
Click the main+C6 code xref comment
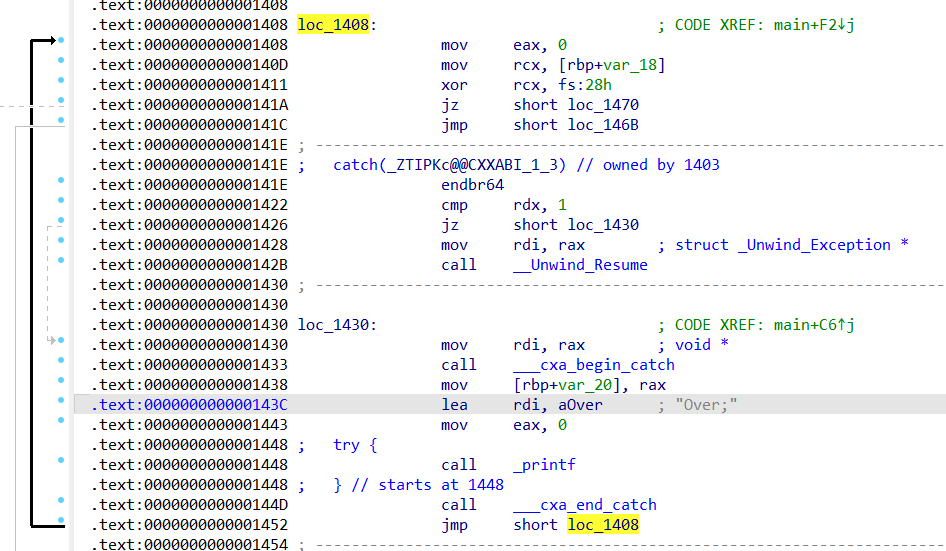pos(814,325)
